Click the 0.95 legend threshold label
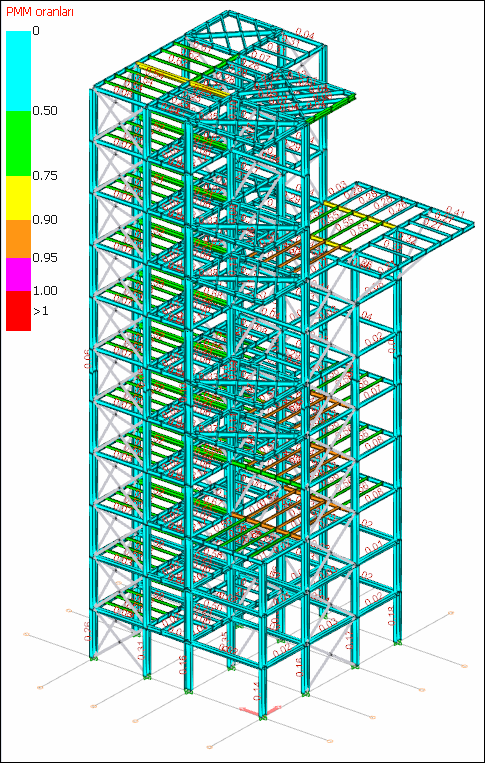Image resolution: width=485 pixels, height=763 pixels. pos(44,257)
